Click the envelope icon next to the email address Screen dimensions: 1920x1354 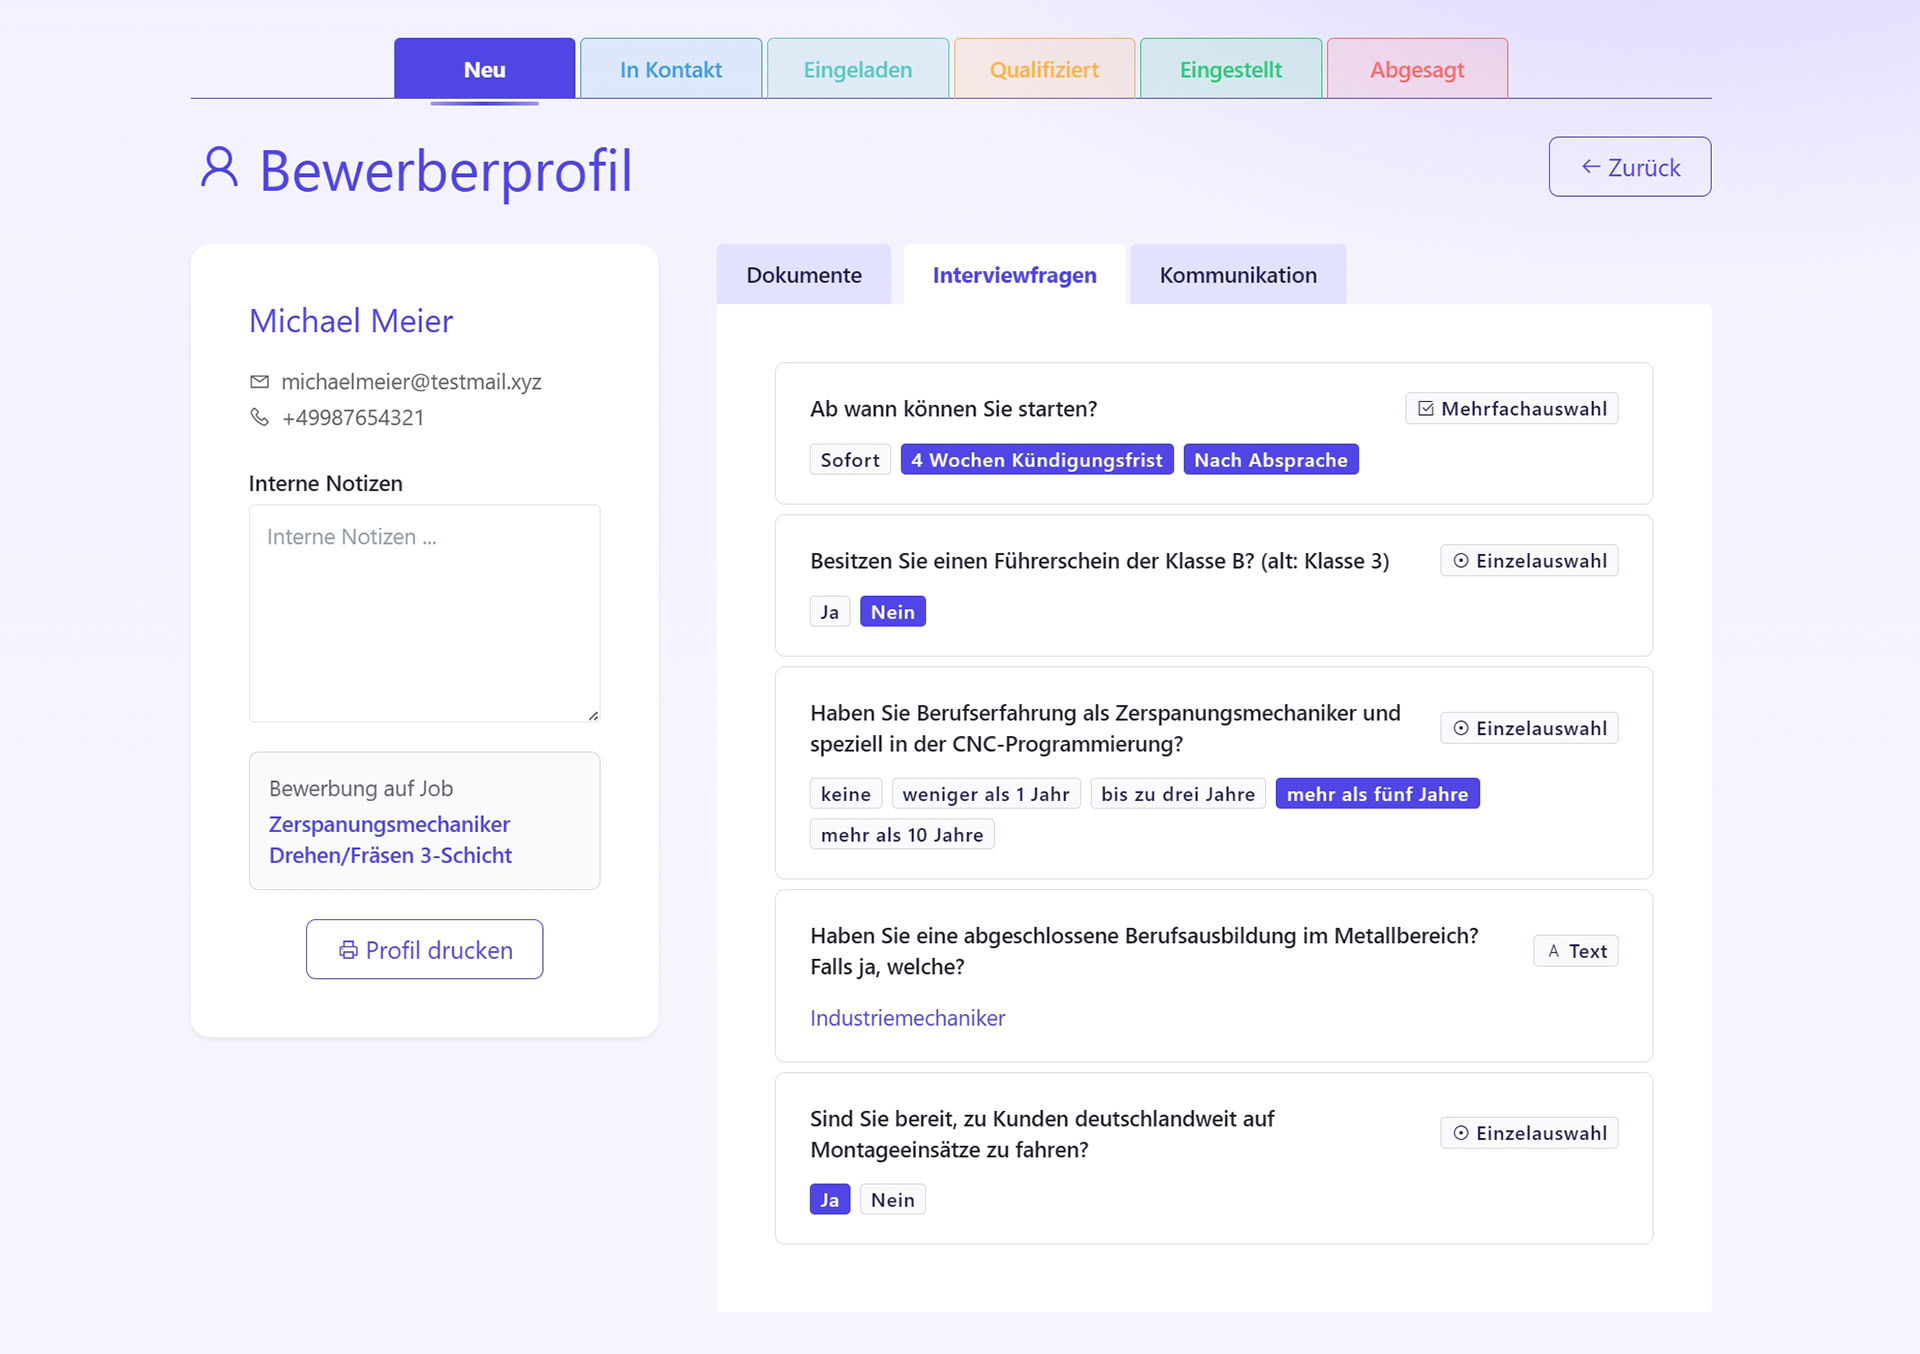[x=259, y=381]
